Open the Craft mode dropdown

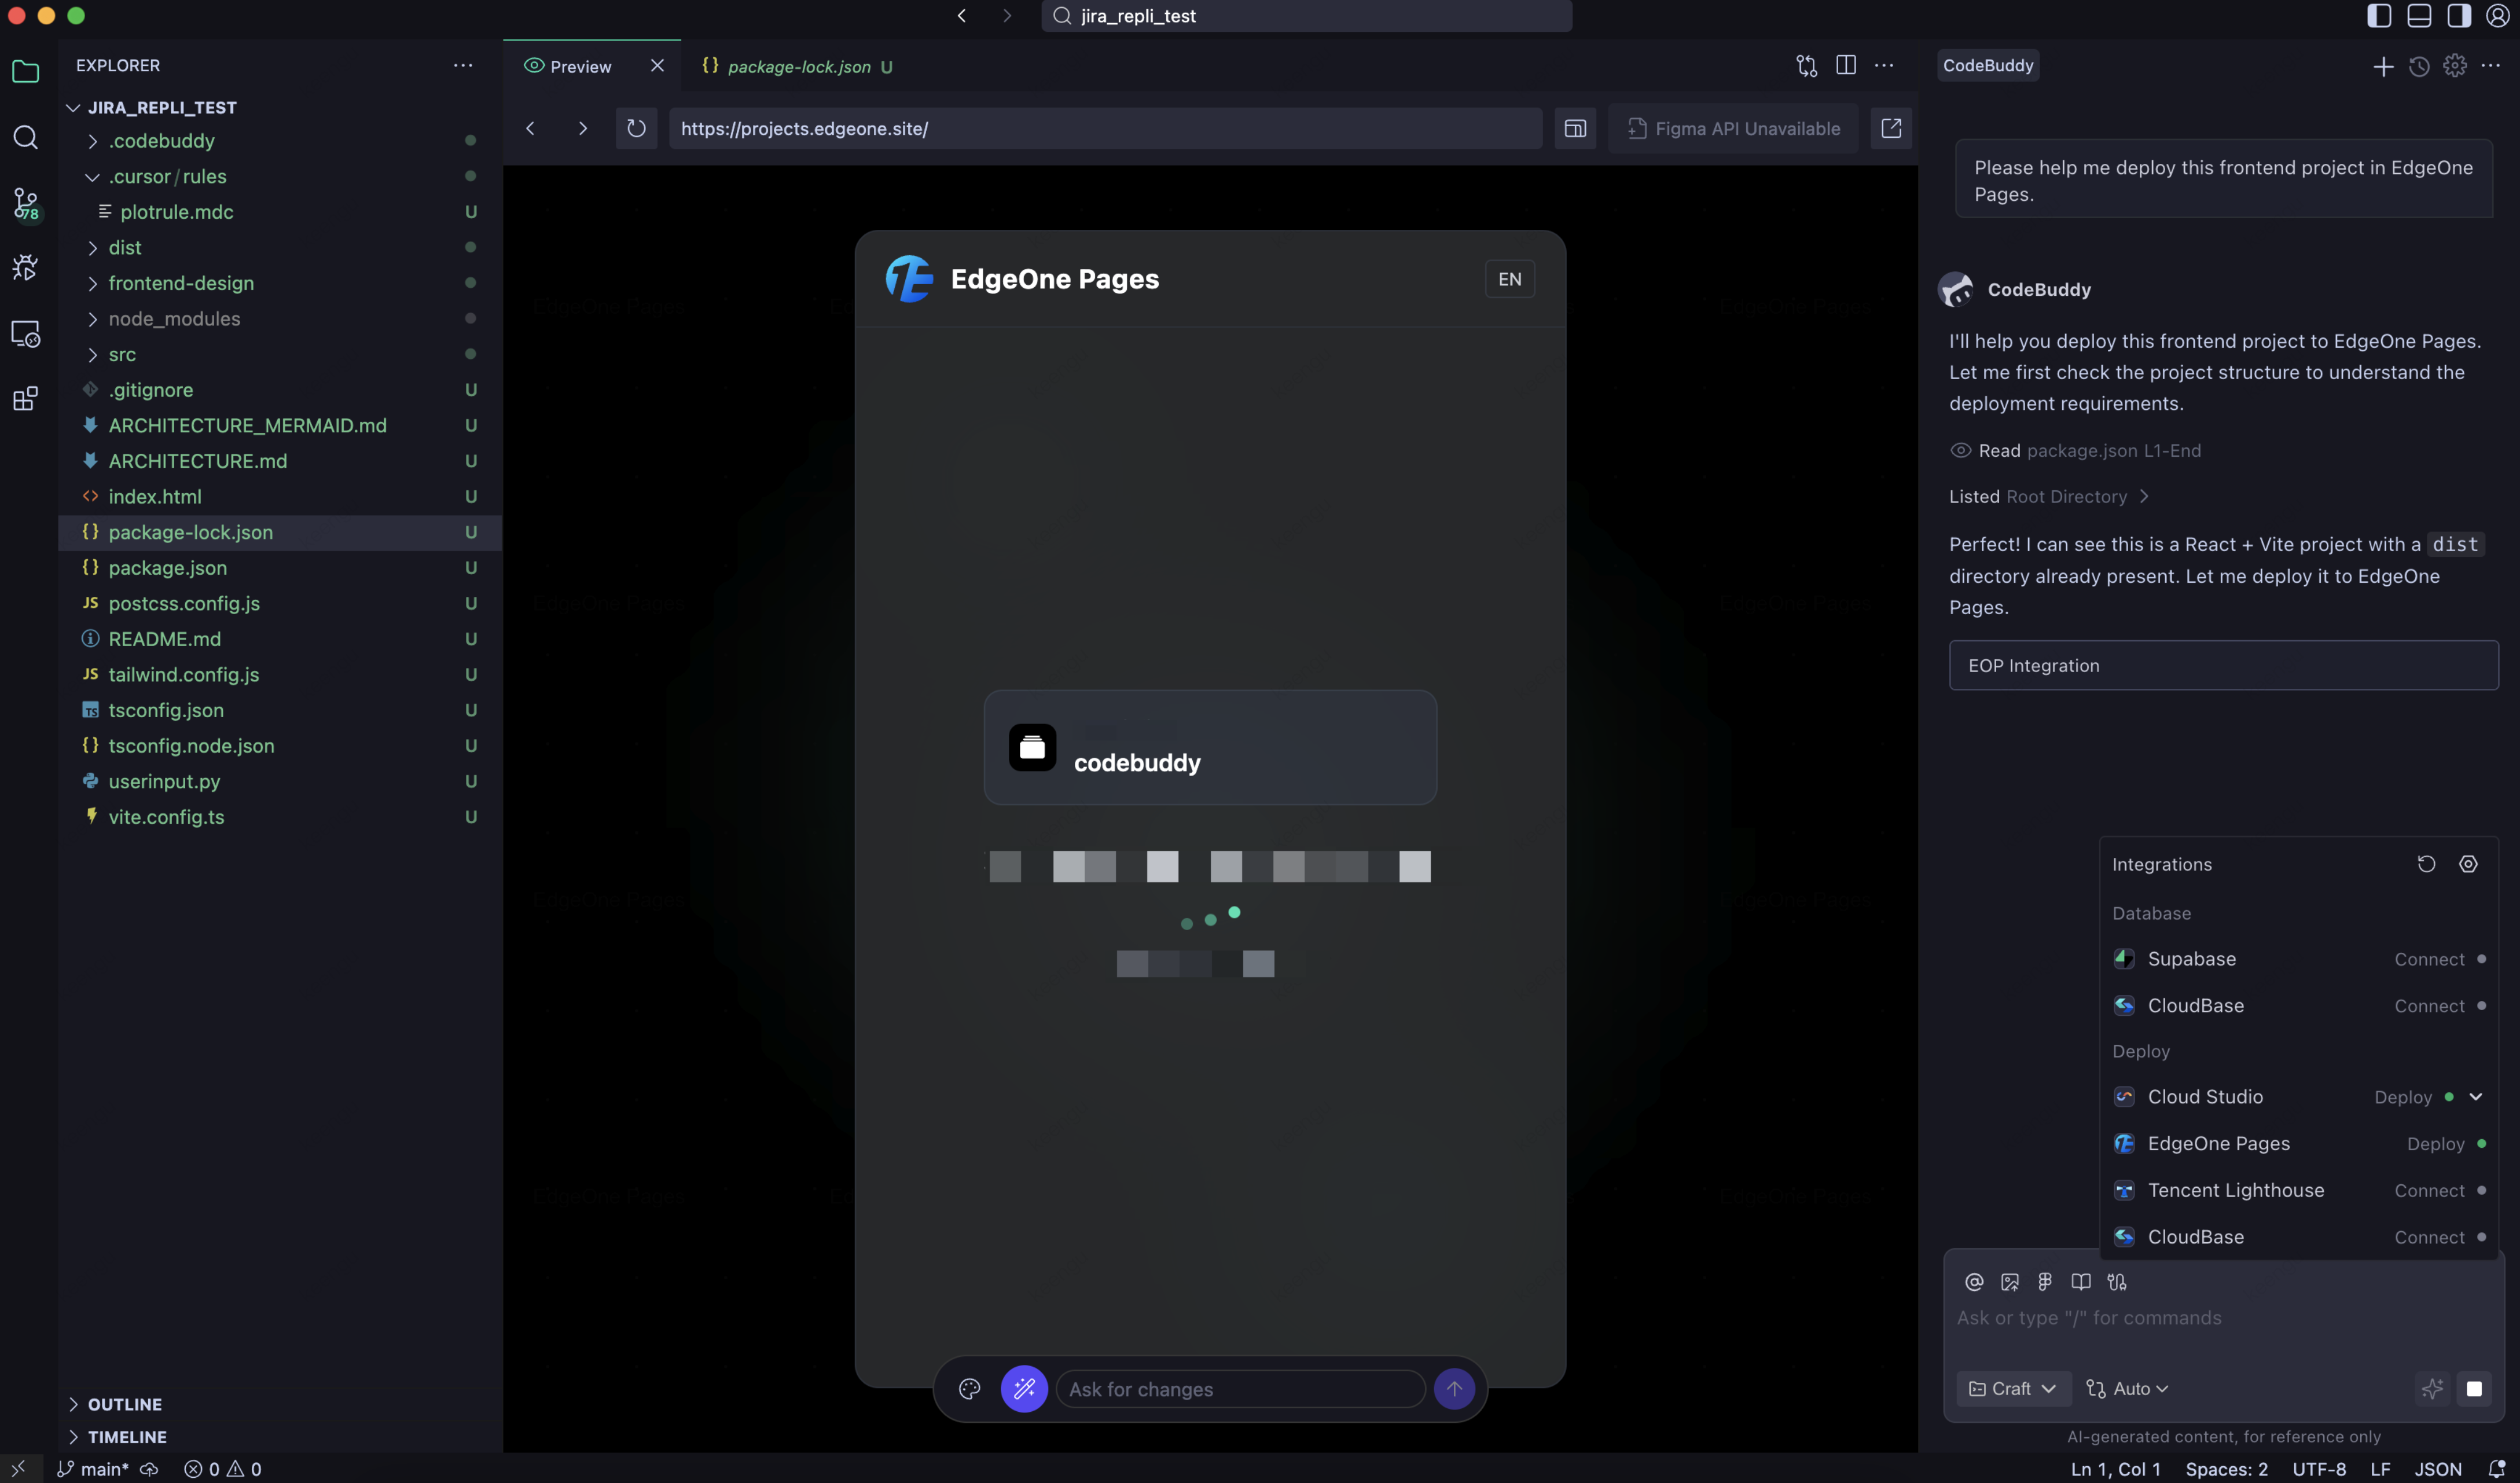click(x=2012, y=1388)
